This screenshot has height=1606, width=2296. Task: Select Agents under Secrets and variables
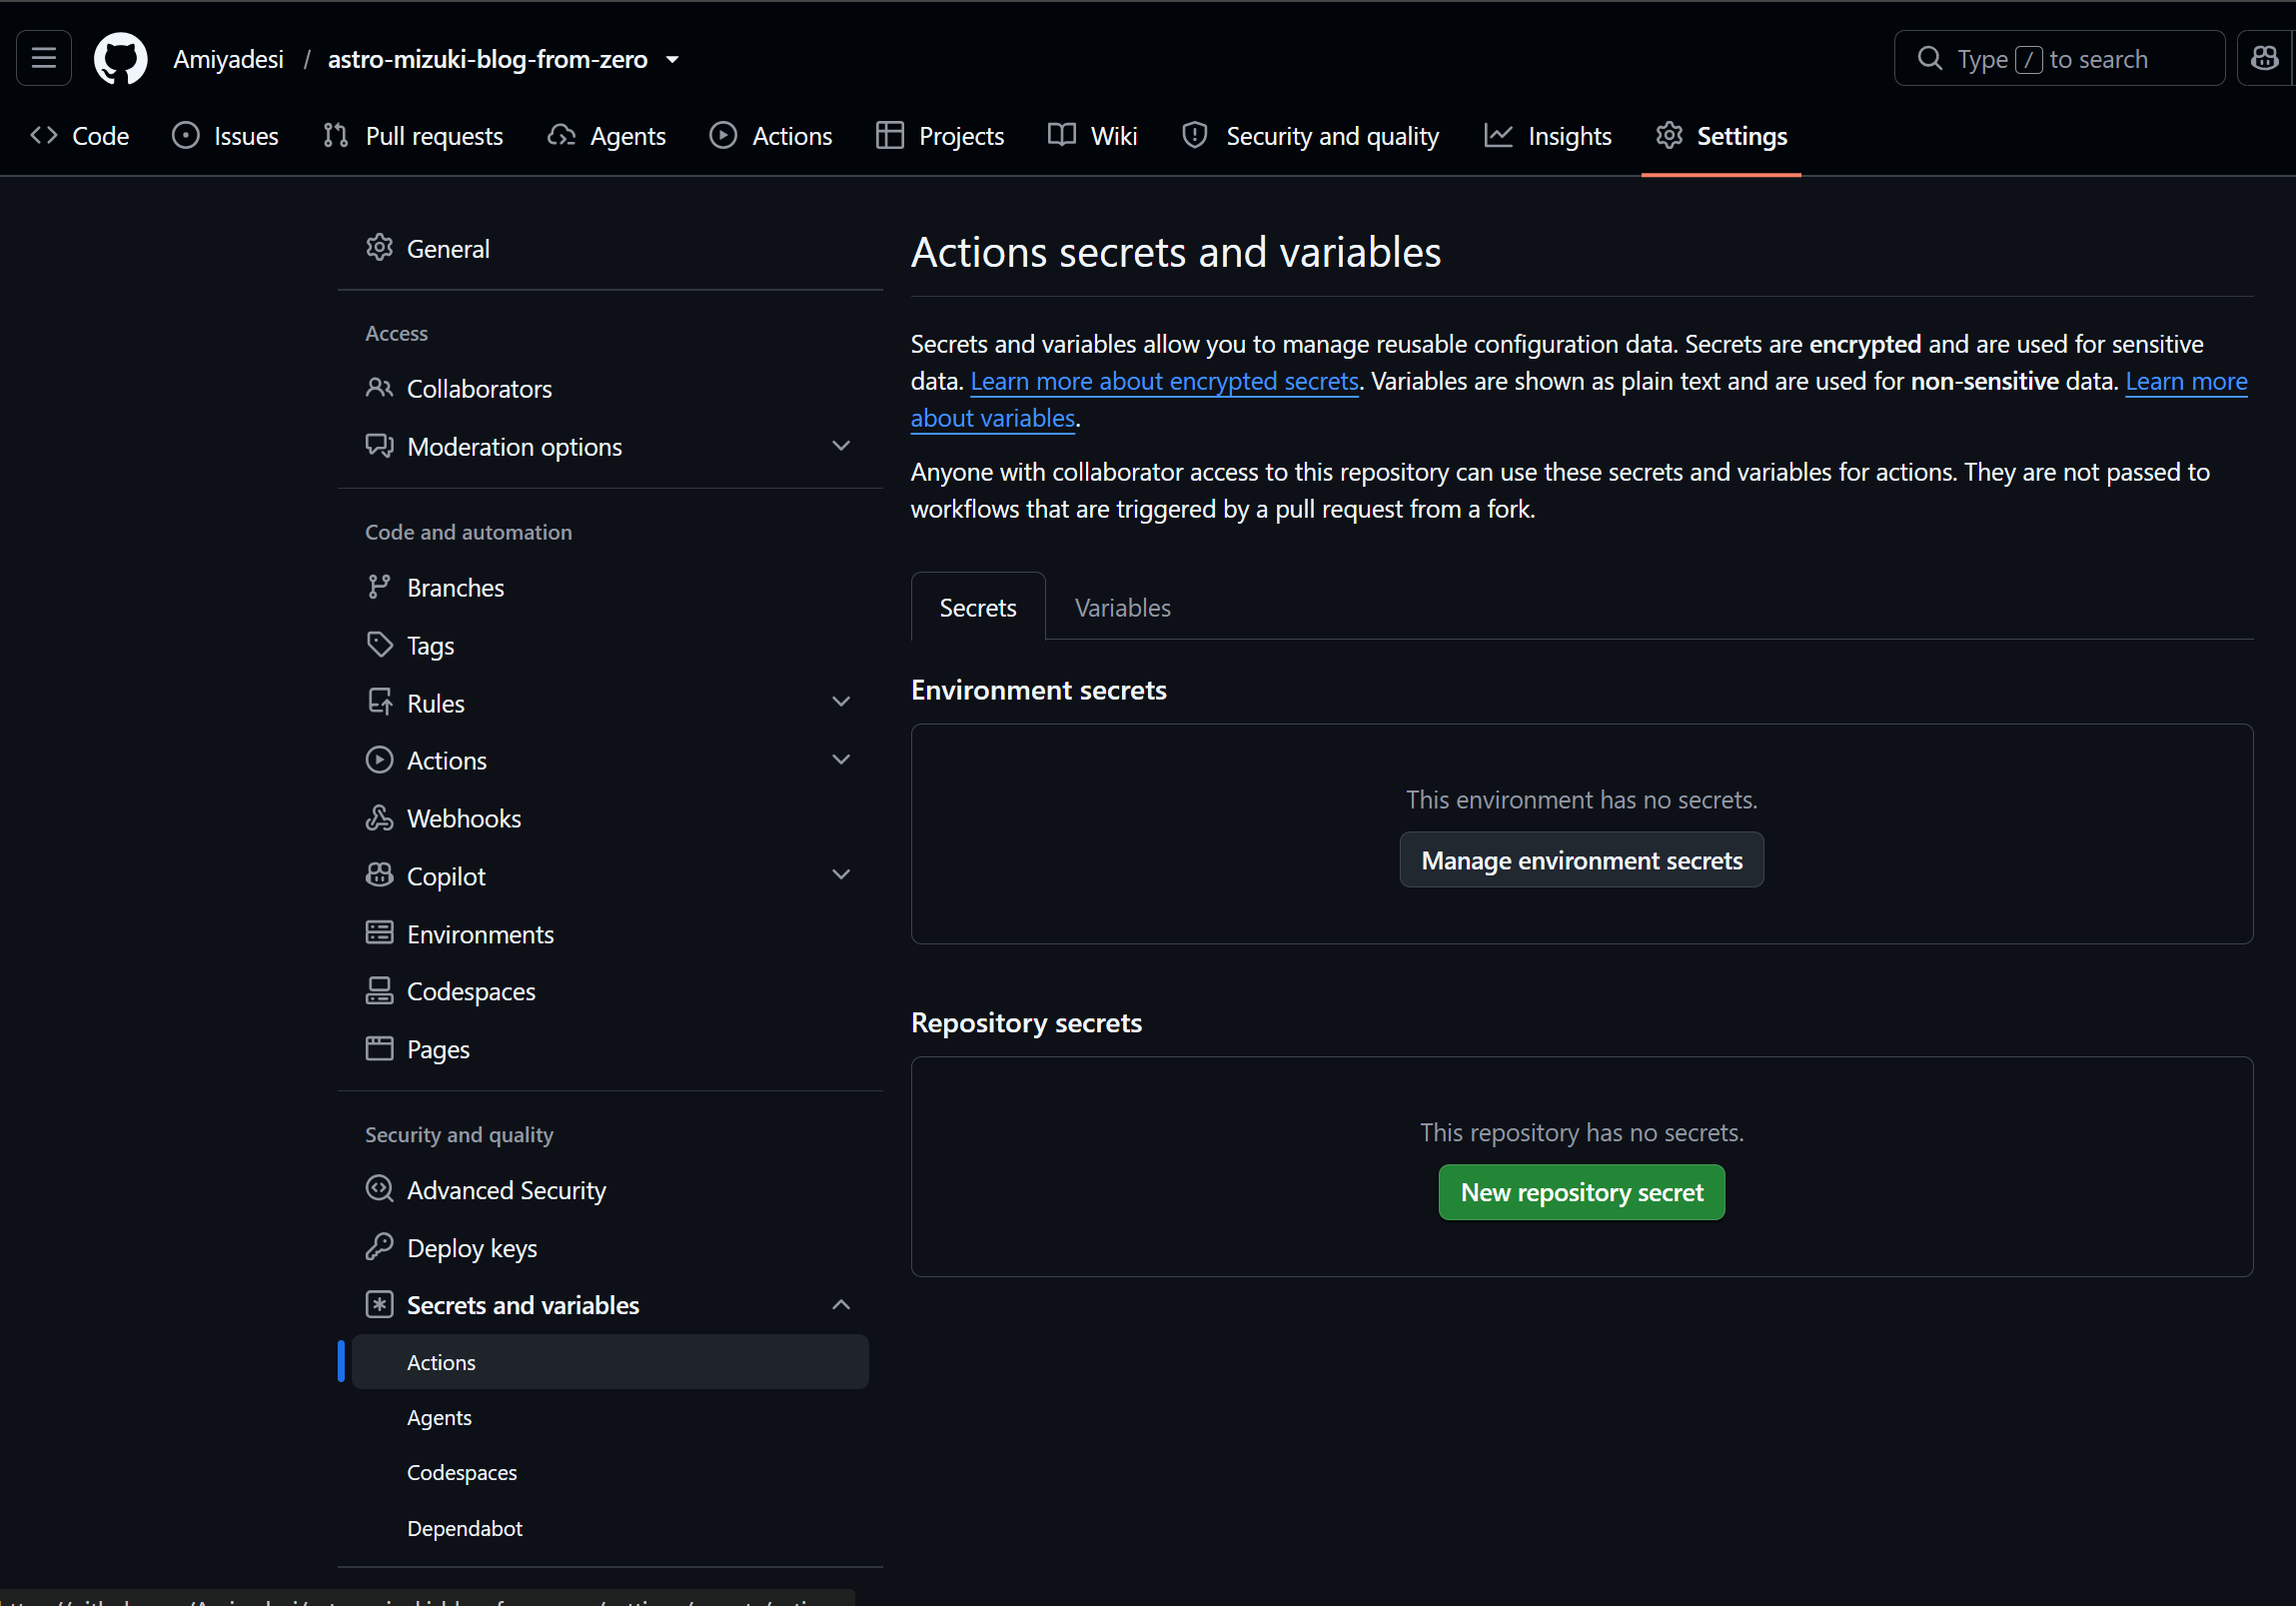coord(610,1417)
